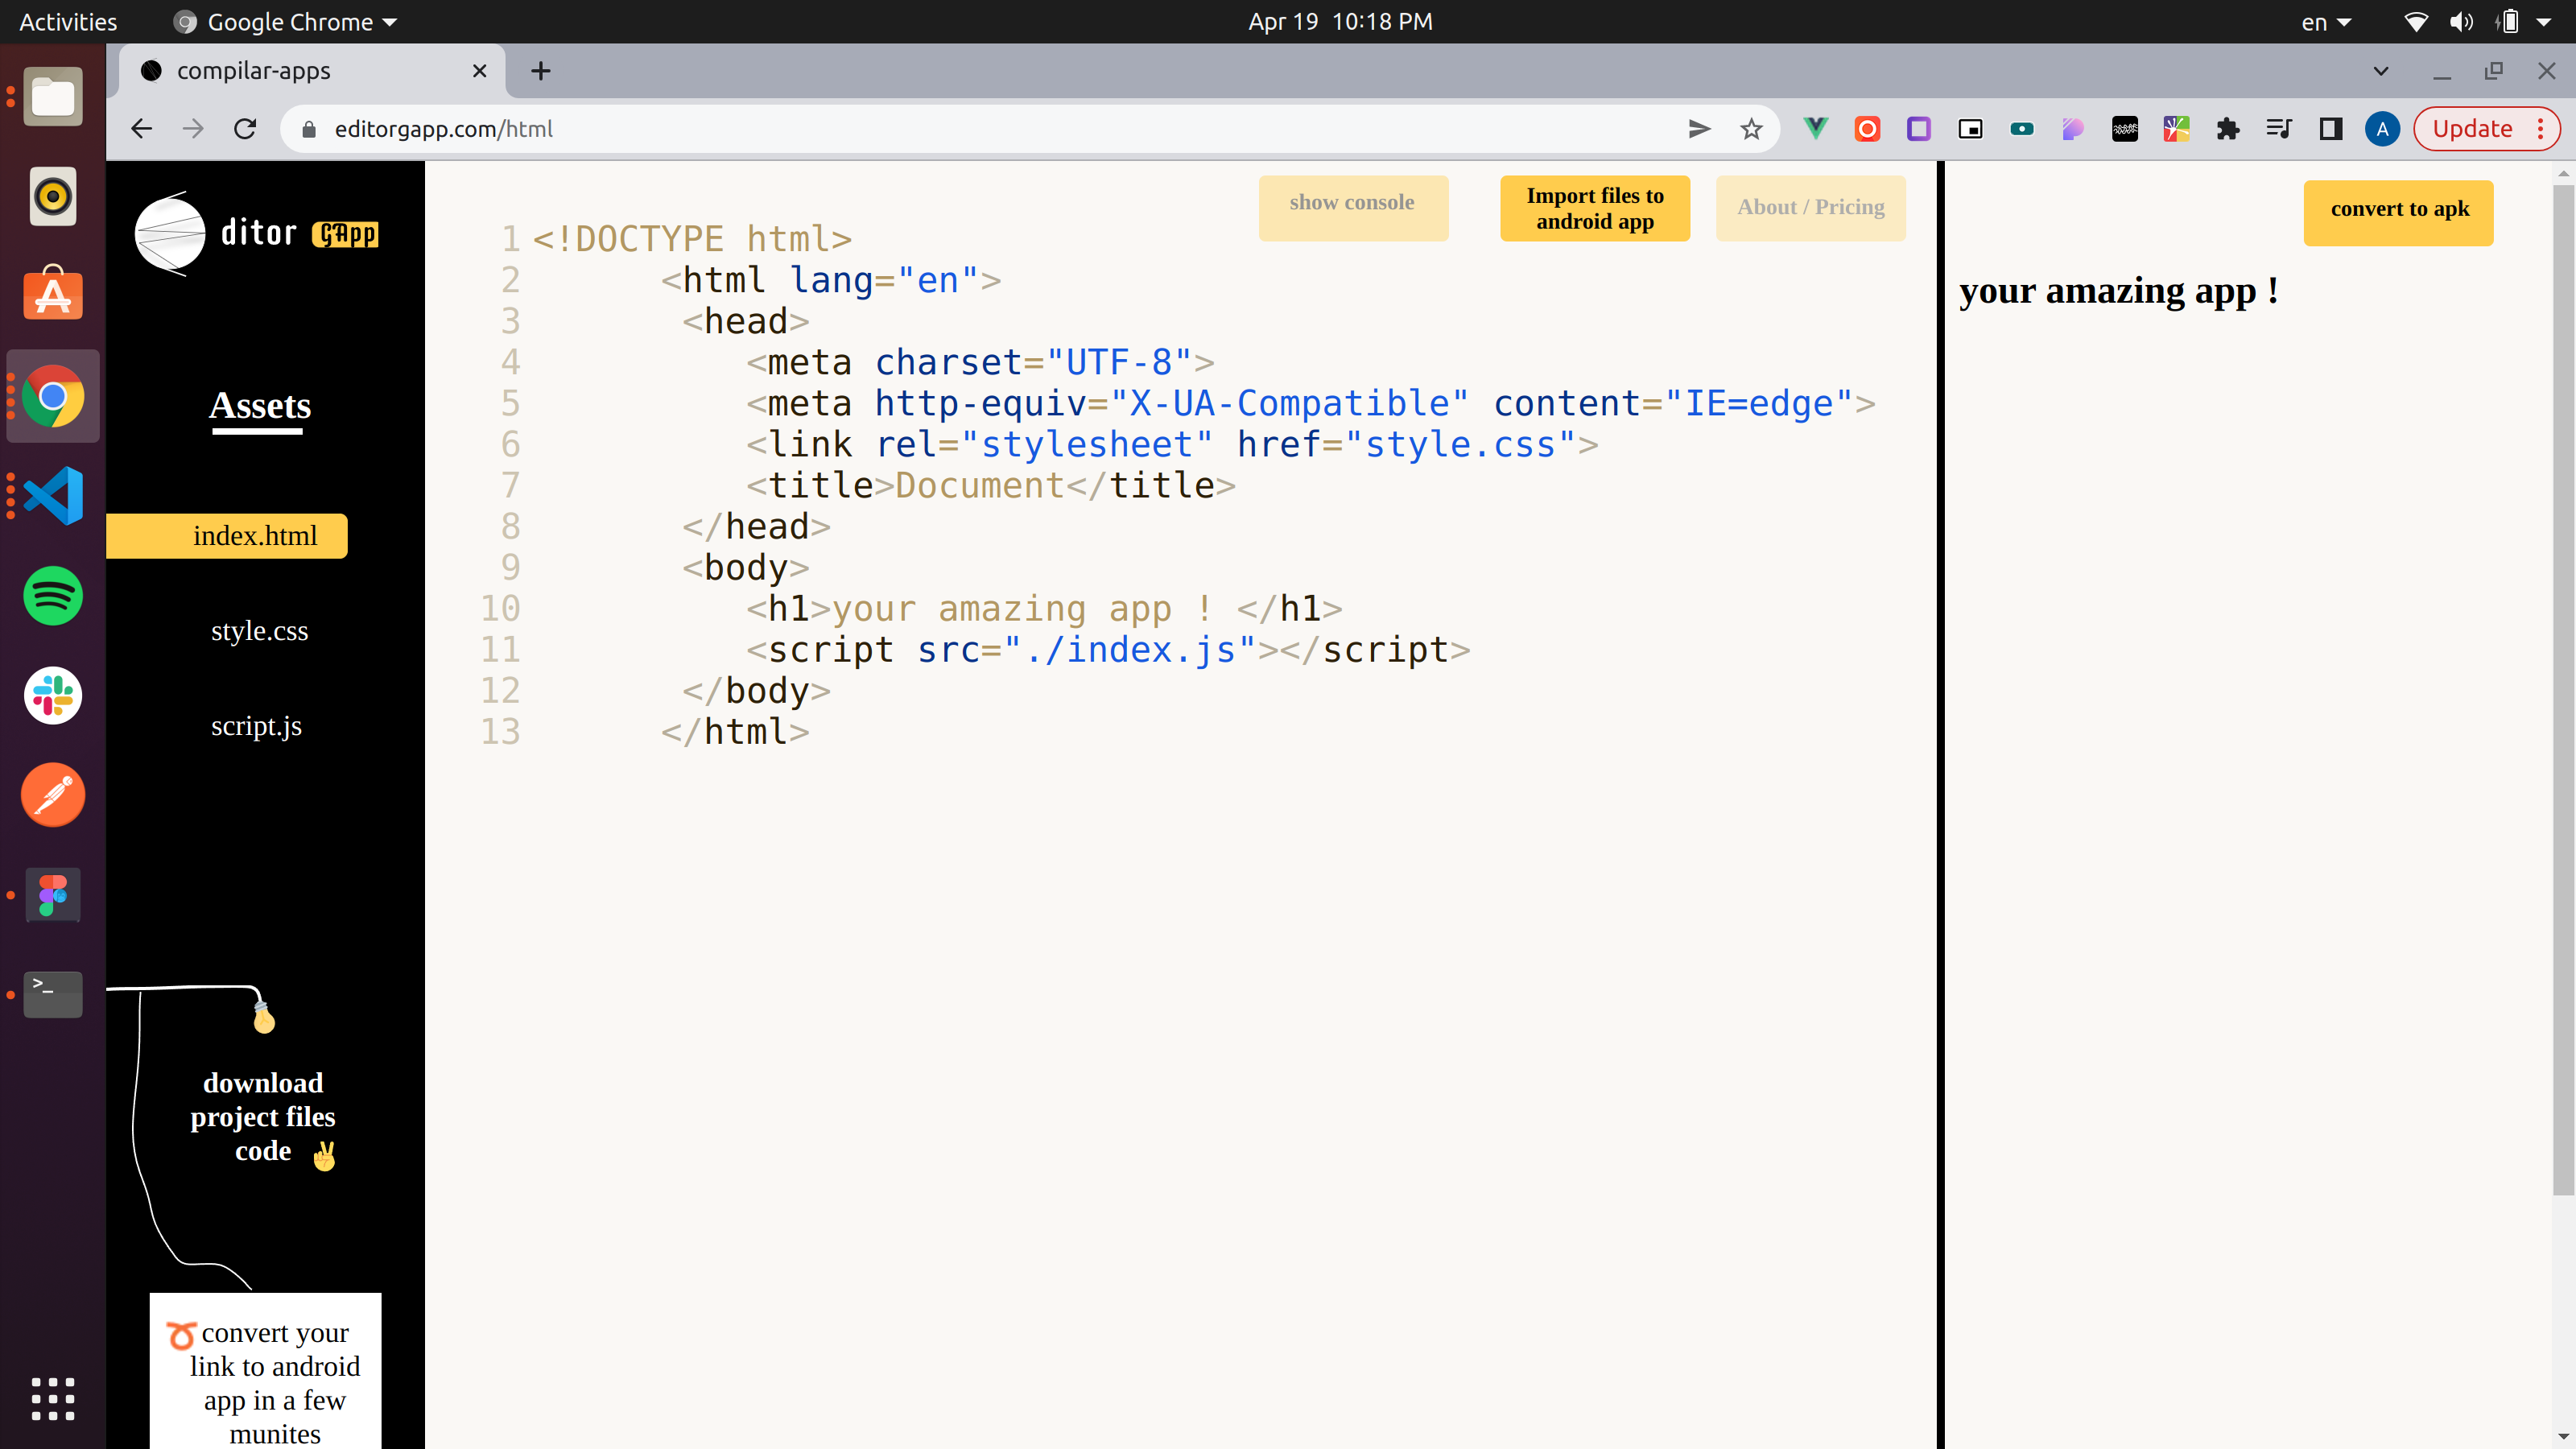Select the index.html file tab
Image resolution: width=2576 pixels, height=1449 pixels.
point(256,536)
